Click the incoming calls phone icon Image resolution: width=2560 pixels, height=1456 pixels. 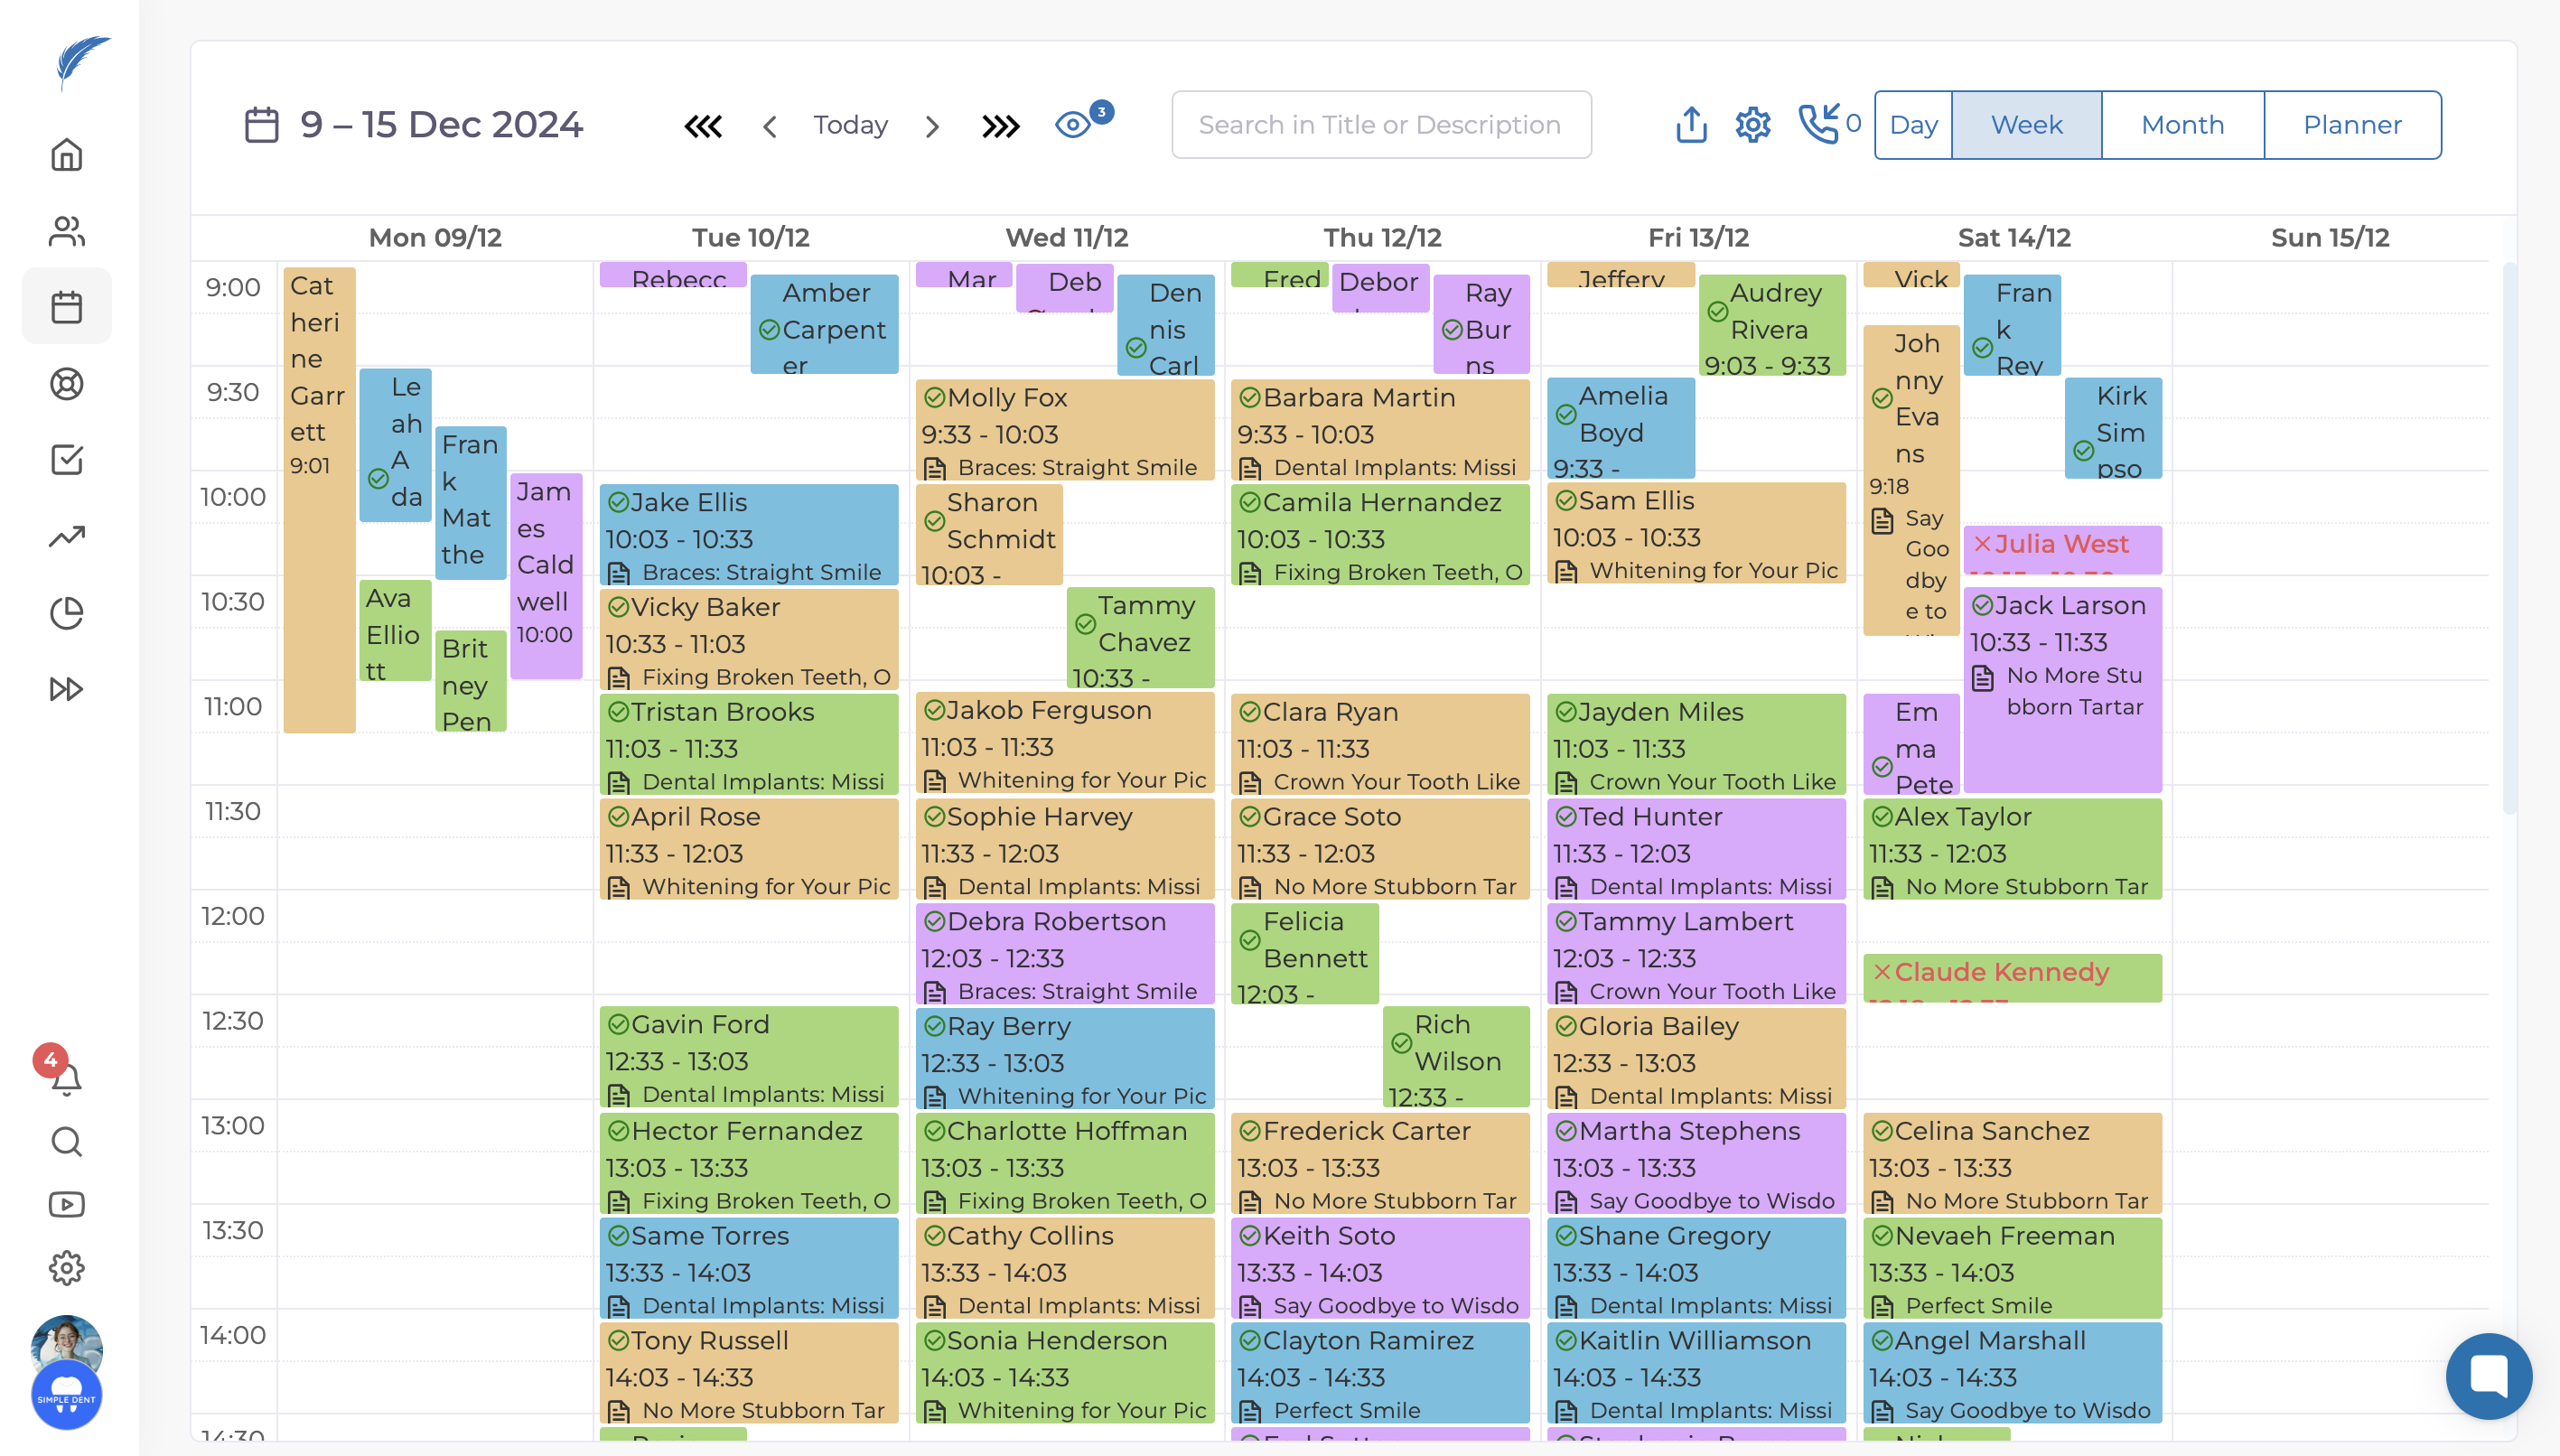click(1818, 125)
